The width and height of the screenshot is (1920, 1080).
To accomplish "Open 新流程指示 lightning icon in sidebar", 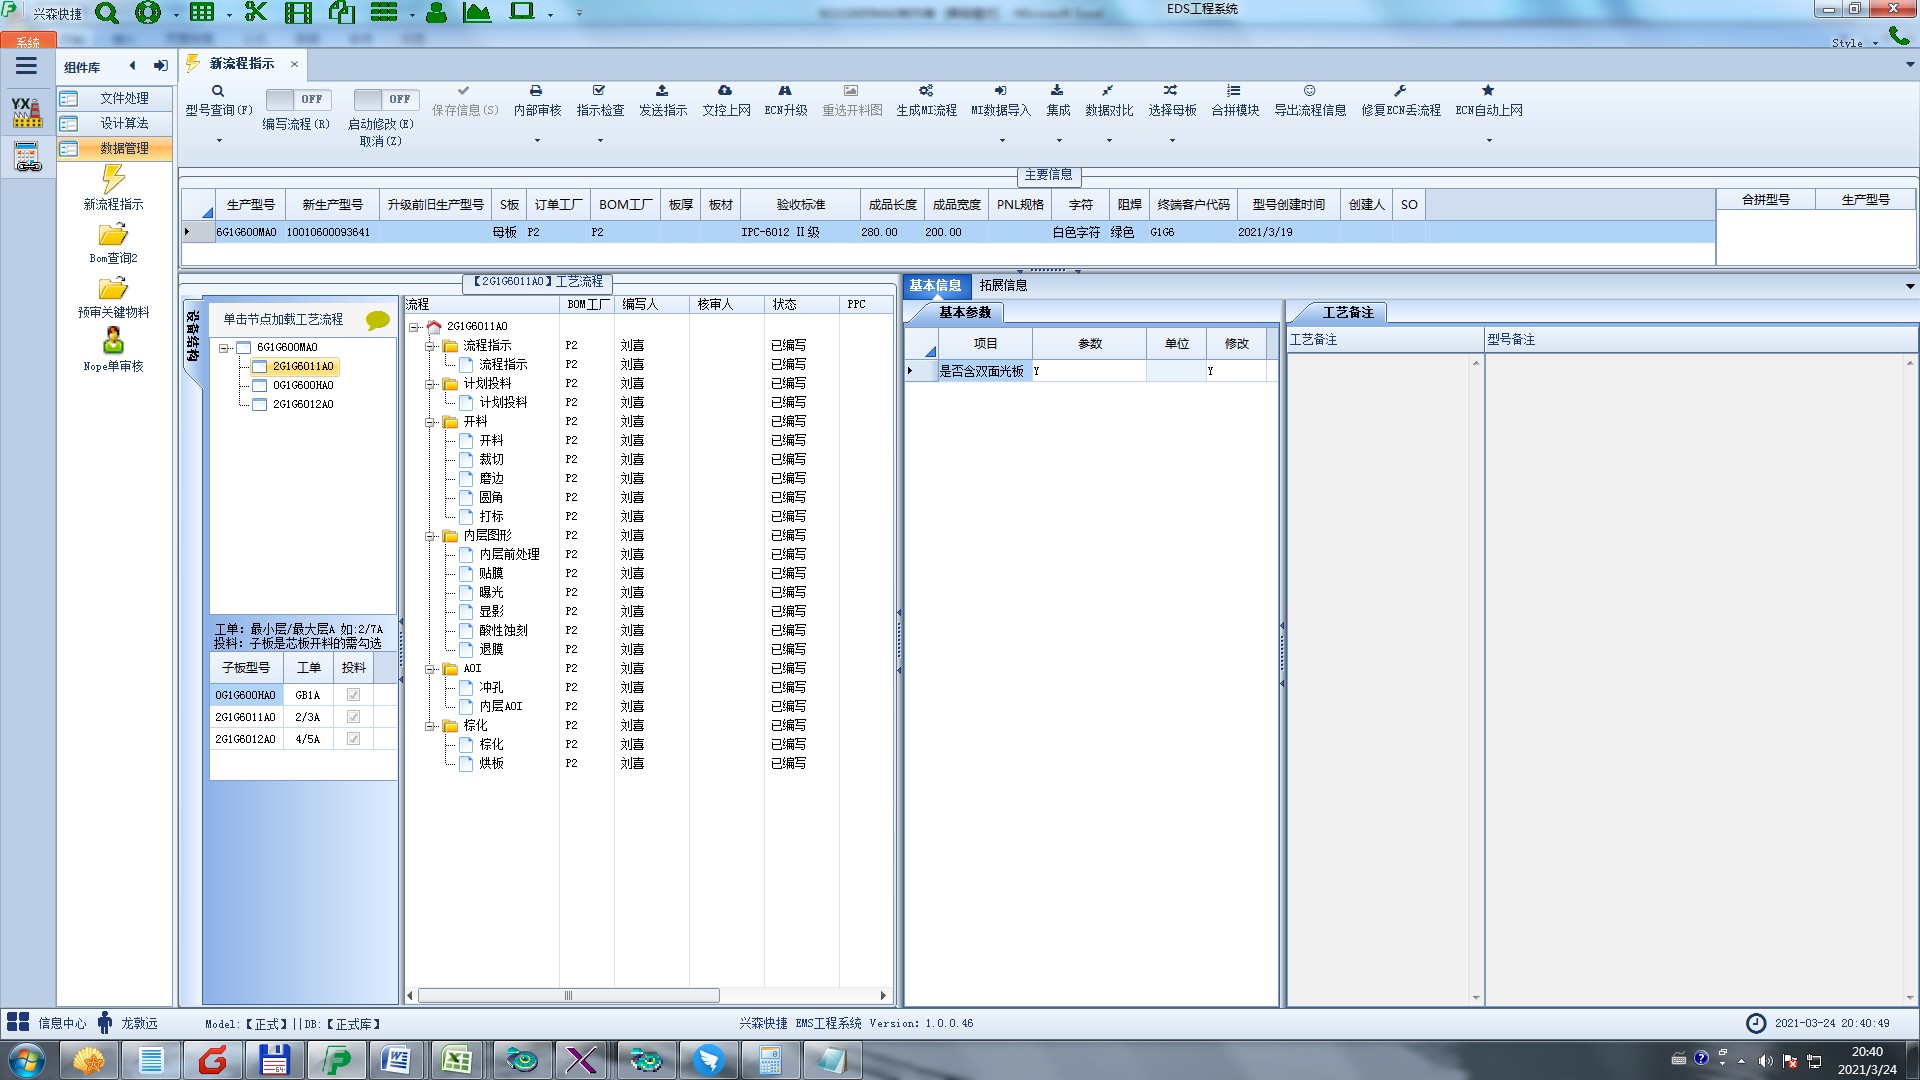I will [113, 180].
